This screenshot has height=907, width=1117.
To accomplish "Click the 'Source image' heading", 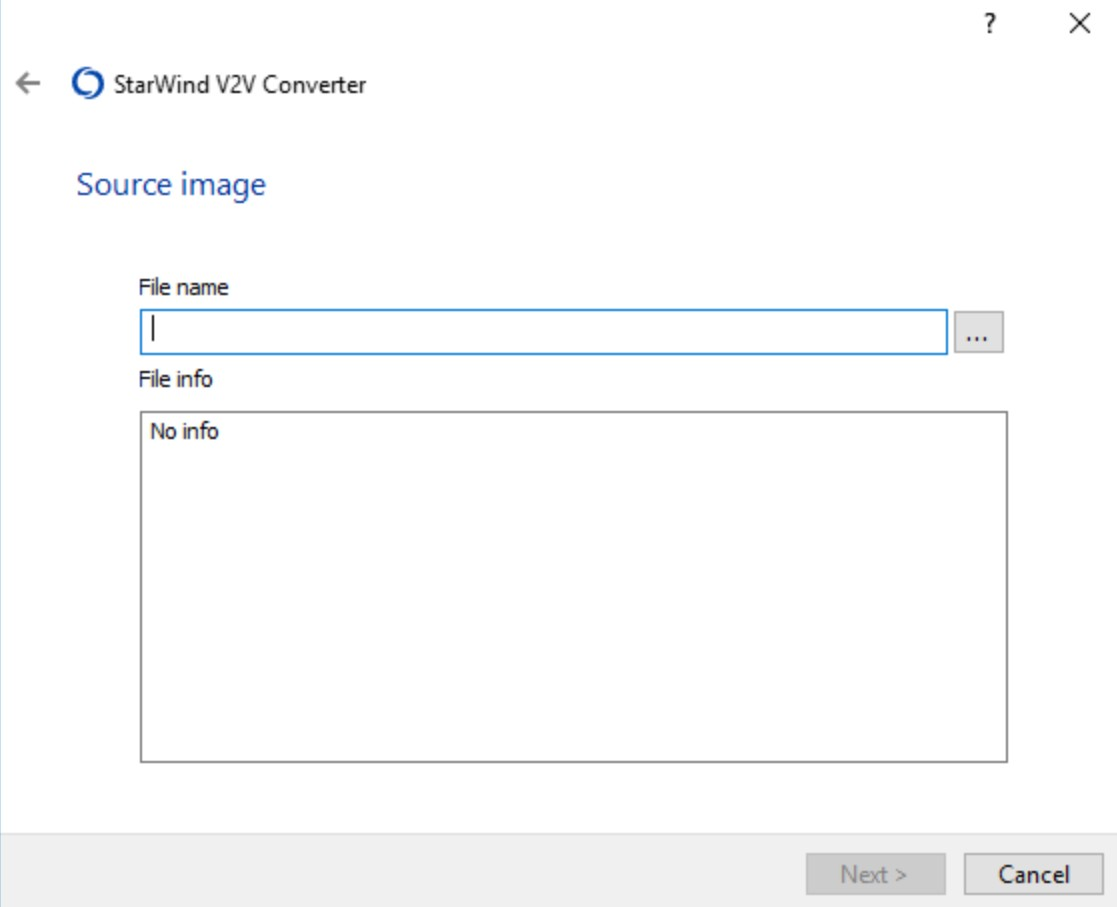I will 171,185.
